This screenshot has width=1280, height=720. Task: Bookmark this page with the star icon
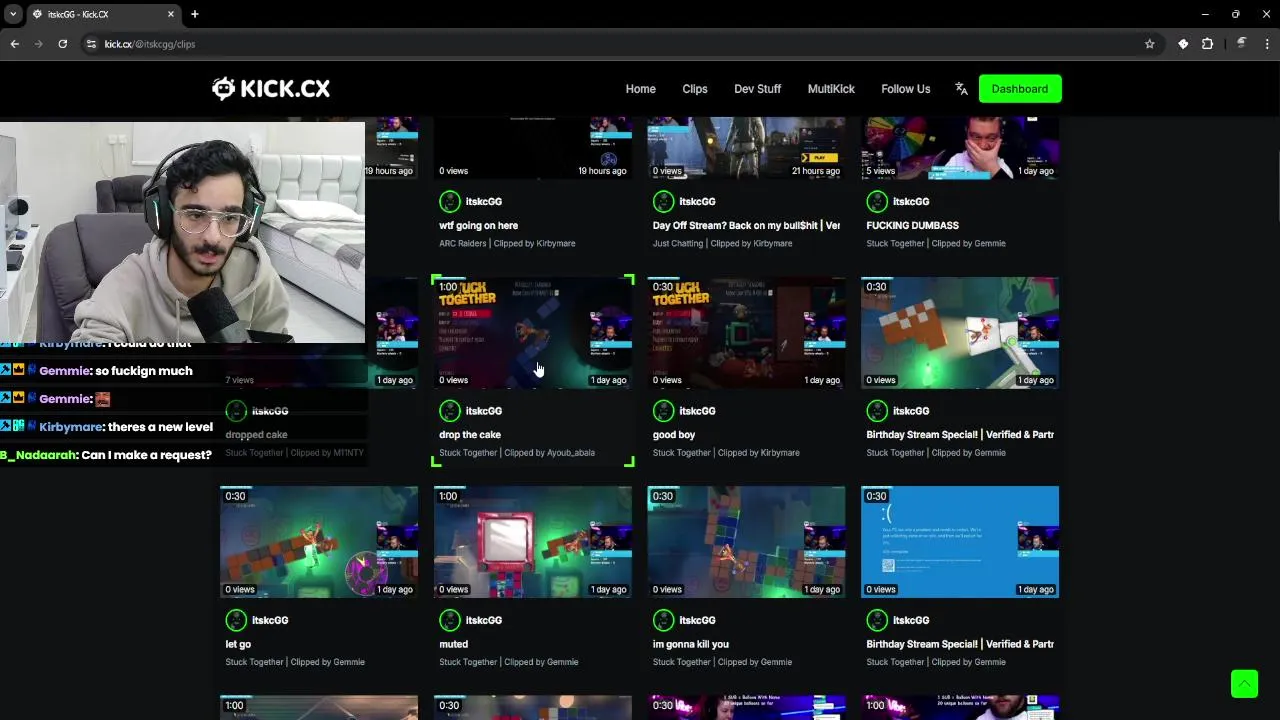coord(1150,44)
